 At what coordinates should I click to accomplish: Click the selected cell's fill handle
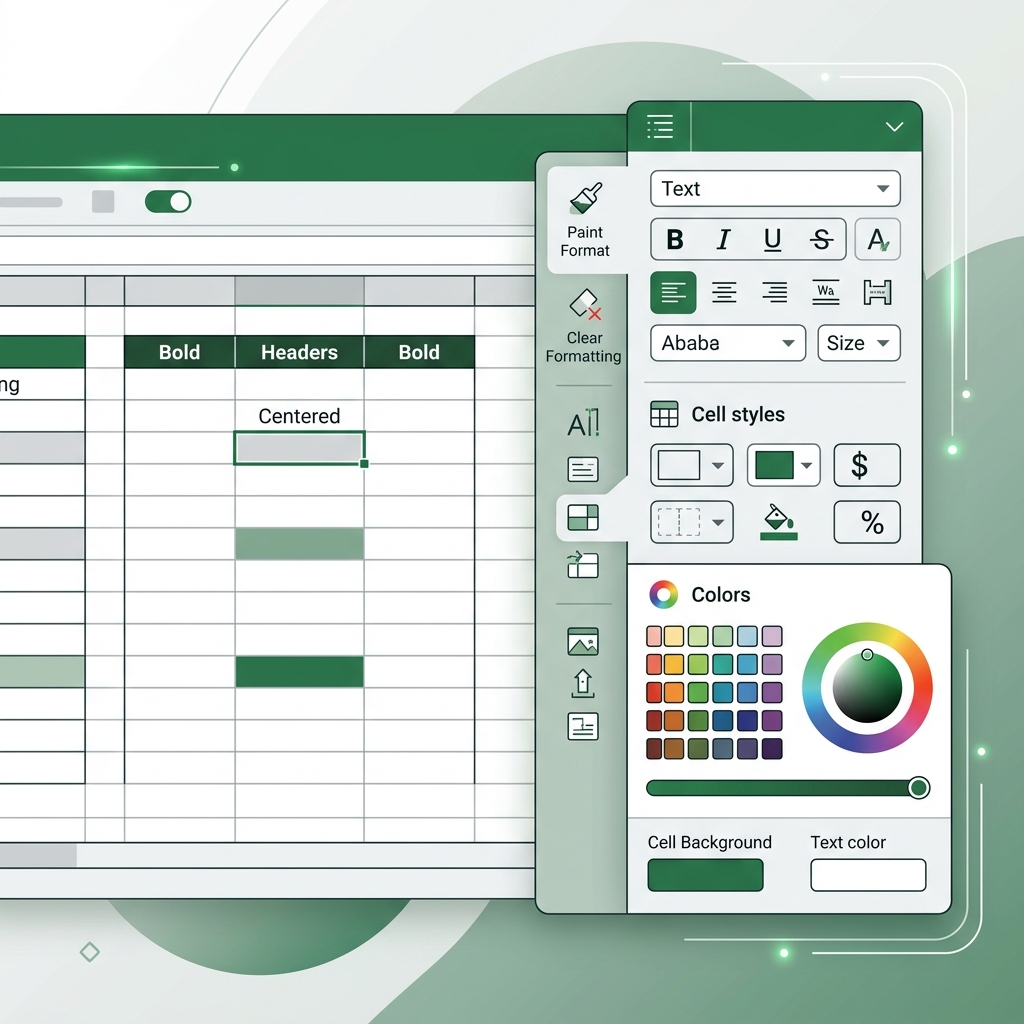pos(364,464)
